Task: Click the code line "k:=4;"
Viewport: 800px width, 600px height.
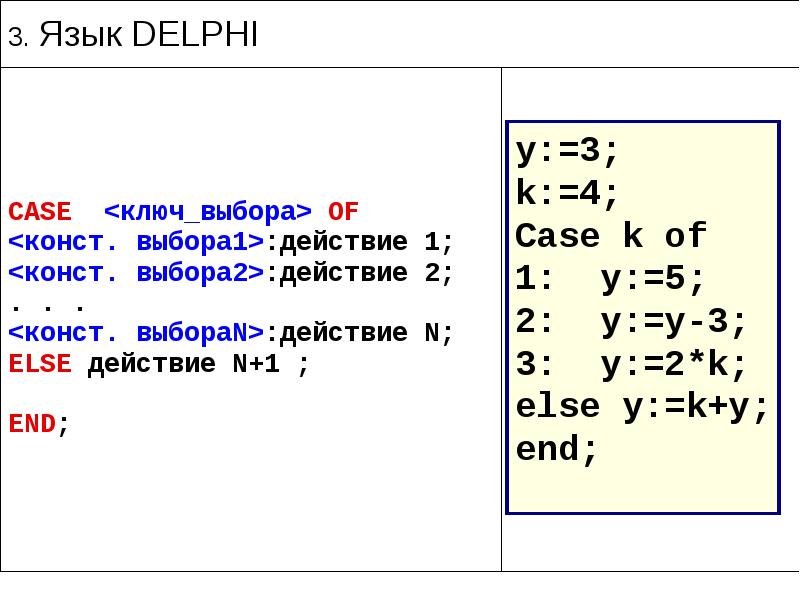Action: (568, 193)
